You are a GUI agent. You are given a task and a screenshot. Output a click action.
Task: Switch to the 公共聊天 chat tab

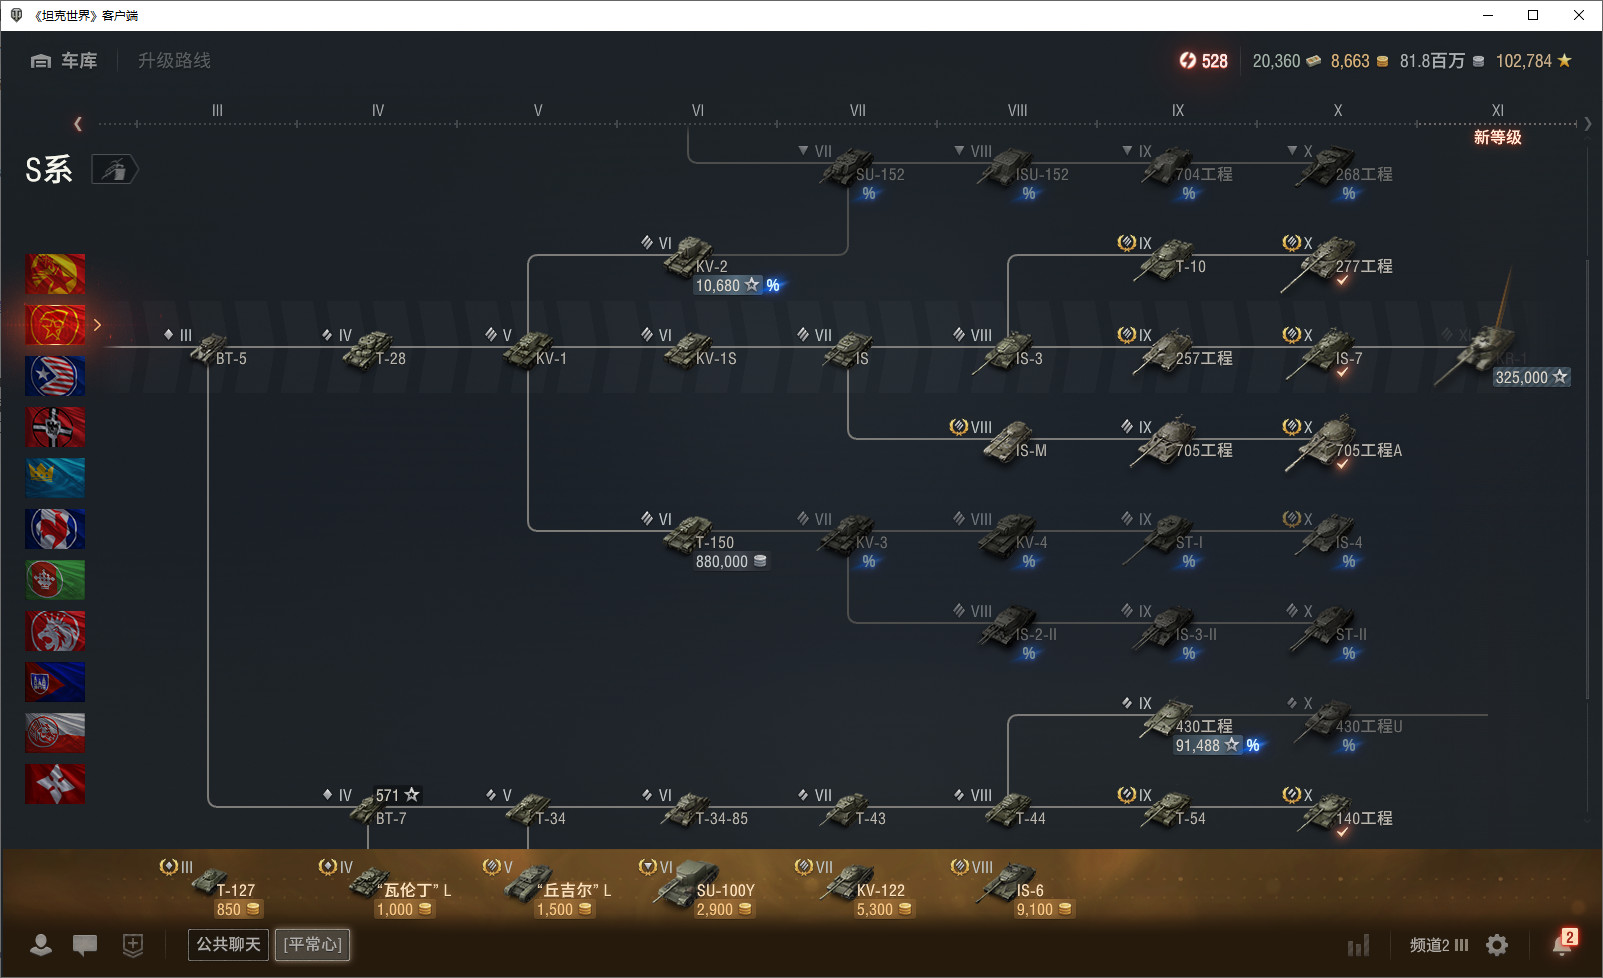(228, 945)
